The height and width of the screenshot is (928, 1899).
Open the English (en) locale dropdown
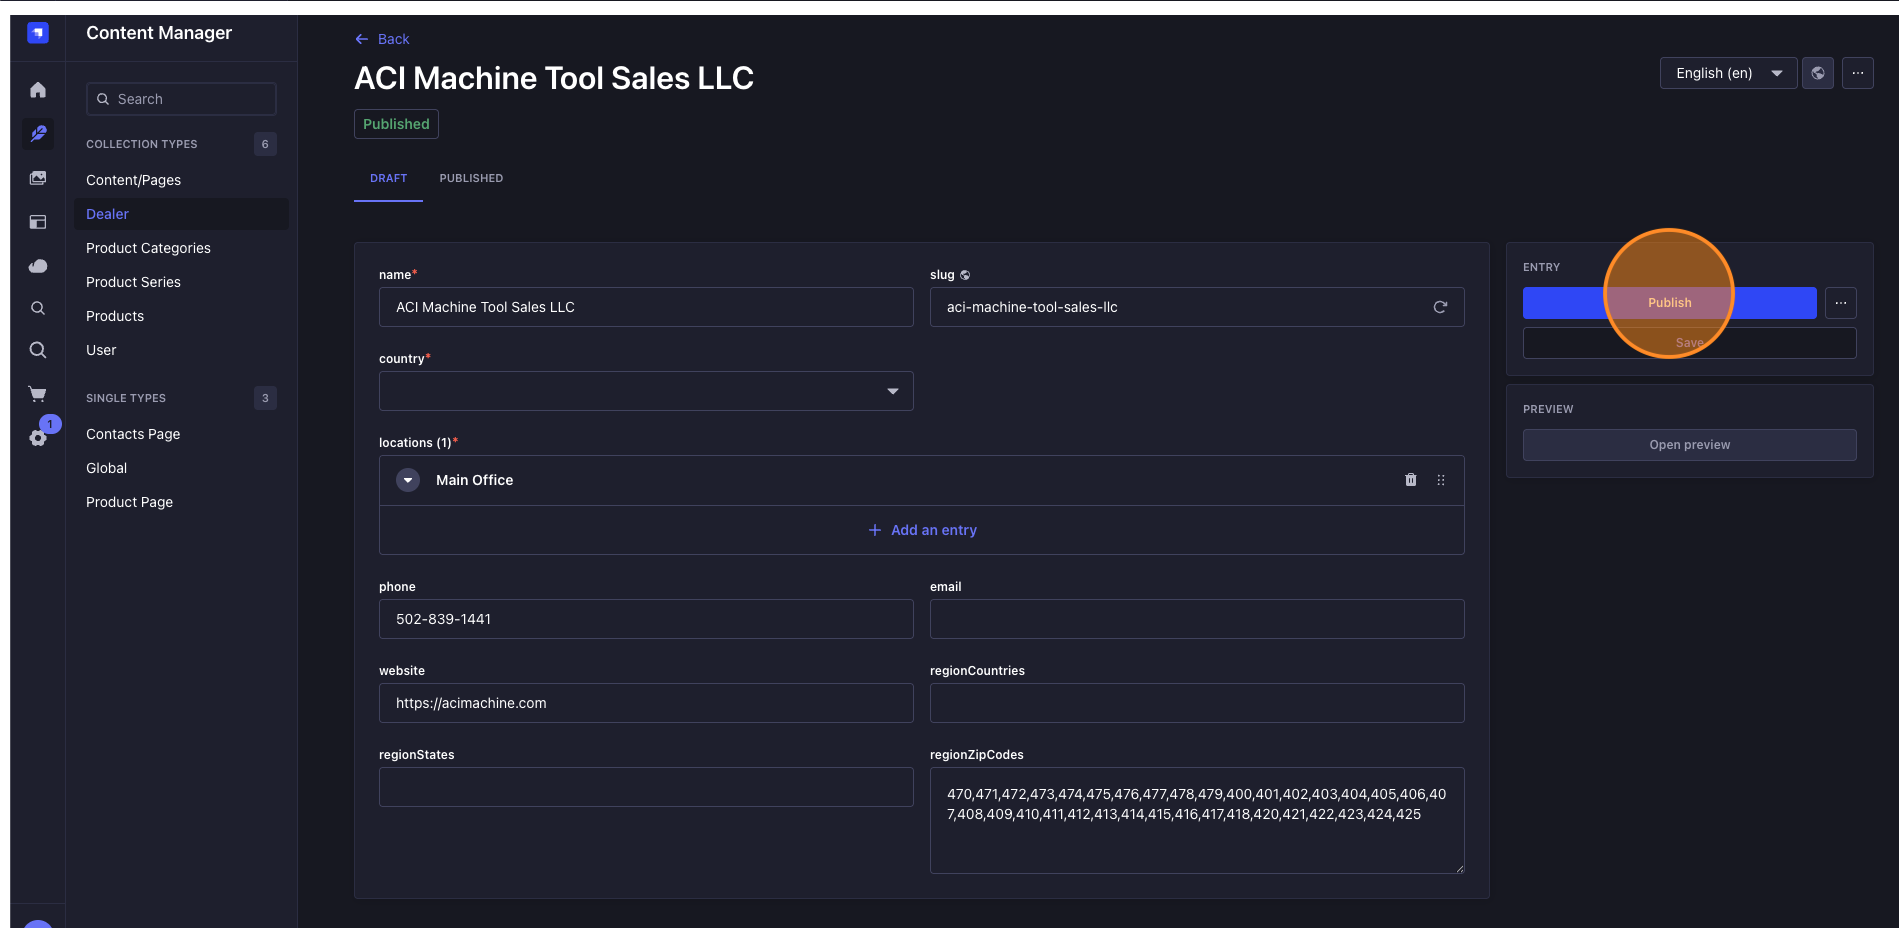coord(1728,73)
